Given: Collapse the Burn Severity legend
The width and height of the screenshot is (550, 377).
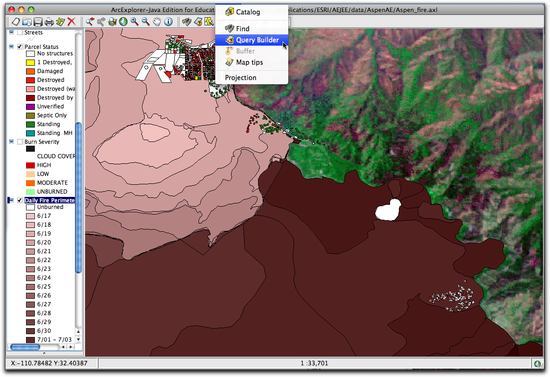Looking at the screenshot, I should coord(11,142).
